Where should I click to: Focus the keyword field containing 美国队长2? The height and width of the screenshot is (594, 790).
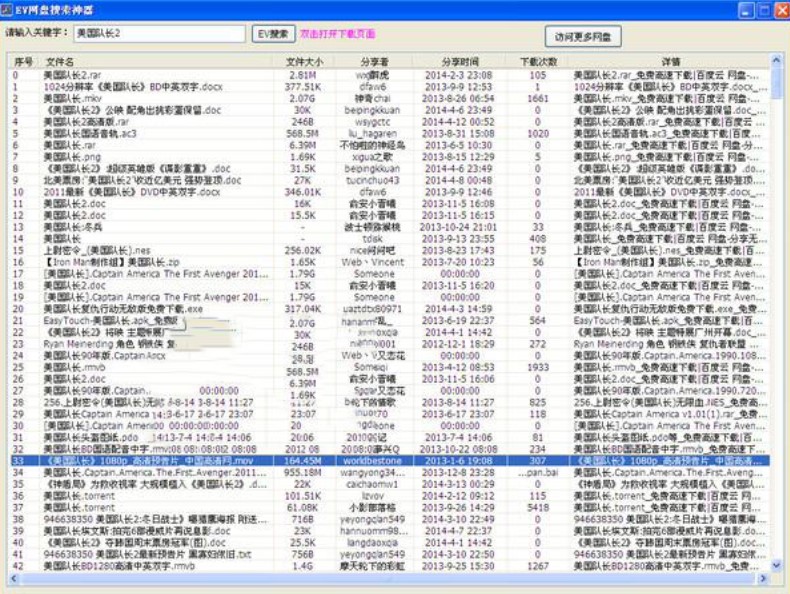pos(160,34)
